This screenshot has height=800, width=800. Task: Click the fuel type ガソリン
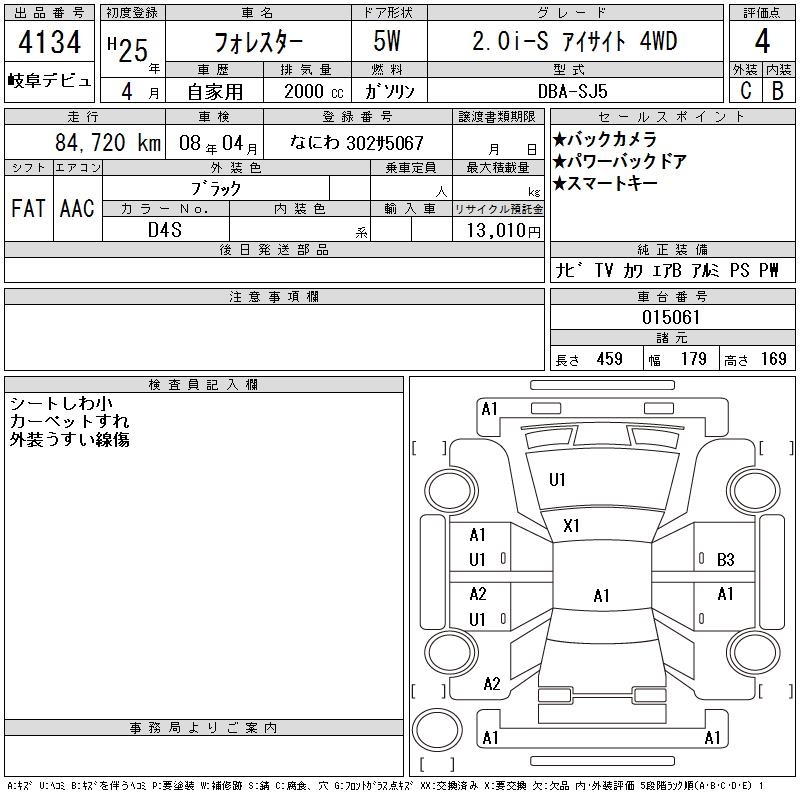(x=389, y=91)
